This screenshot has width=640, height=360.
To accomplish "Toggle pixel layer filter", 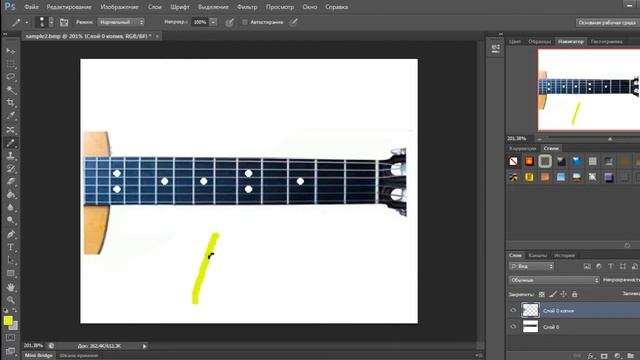I will coord(587,266).
